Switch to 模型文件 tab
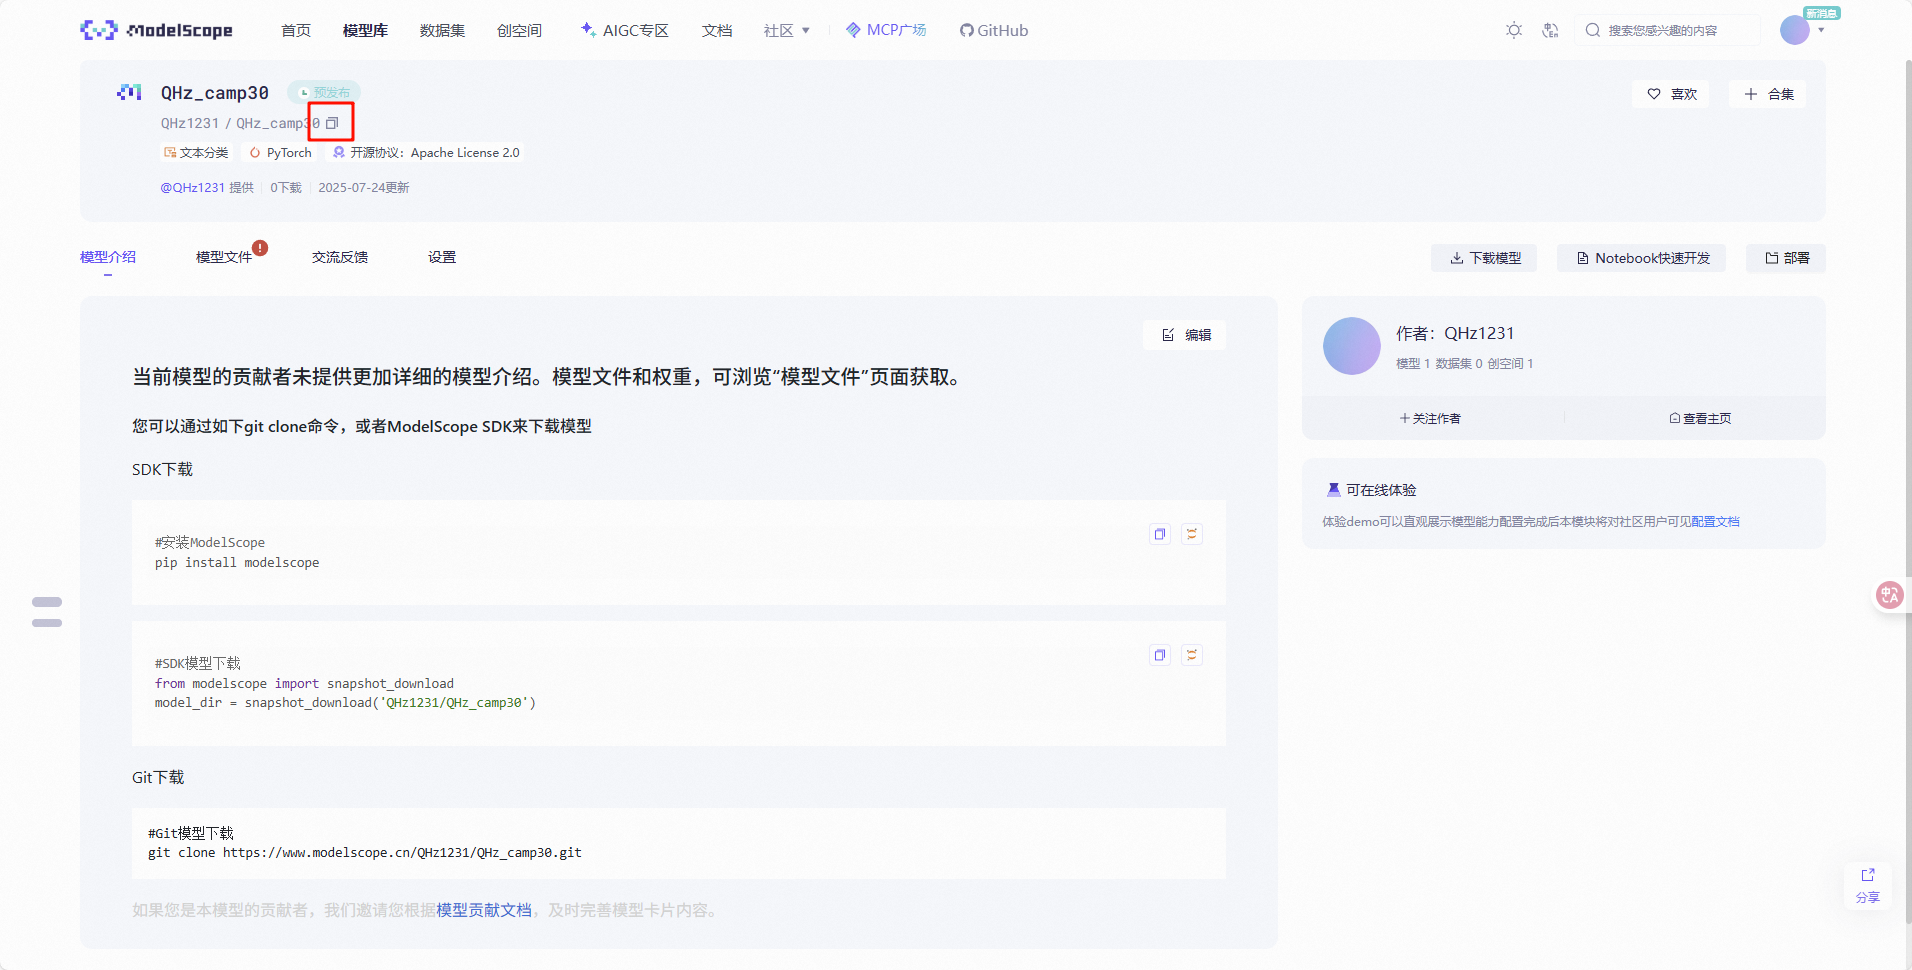The image size is (1912, 970). (x=224, y=257)
